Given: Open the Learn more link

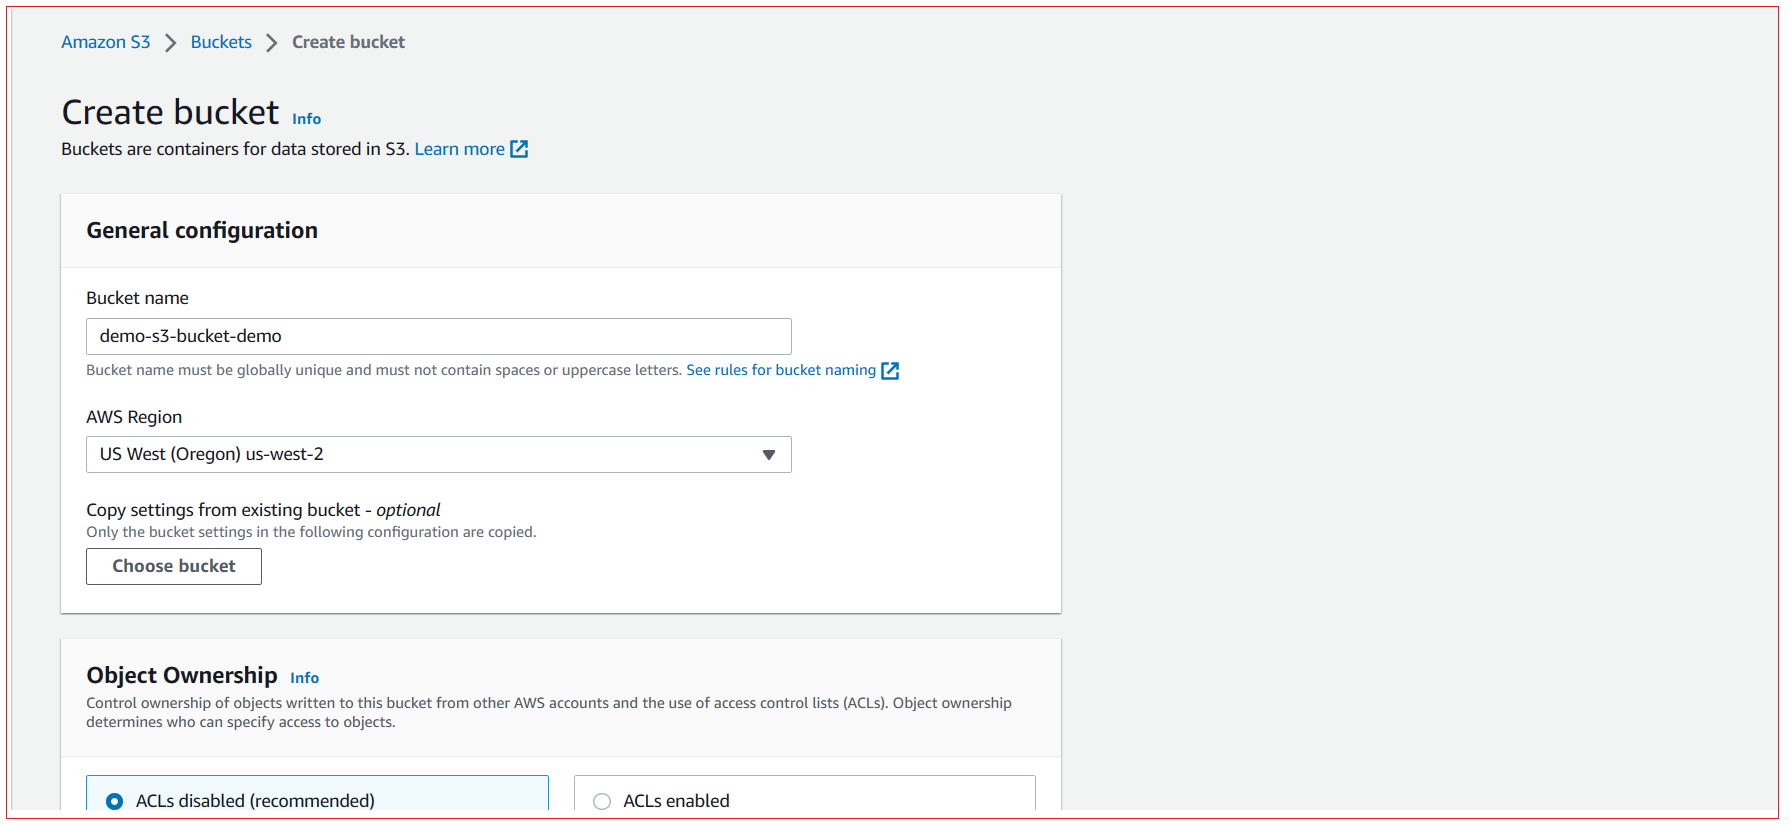Looking at the screenshot, I should click(459, 149).
